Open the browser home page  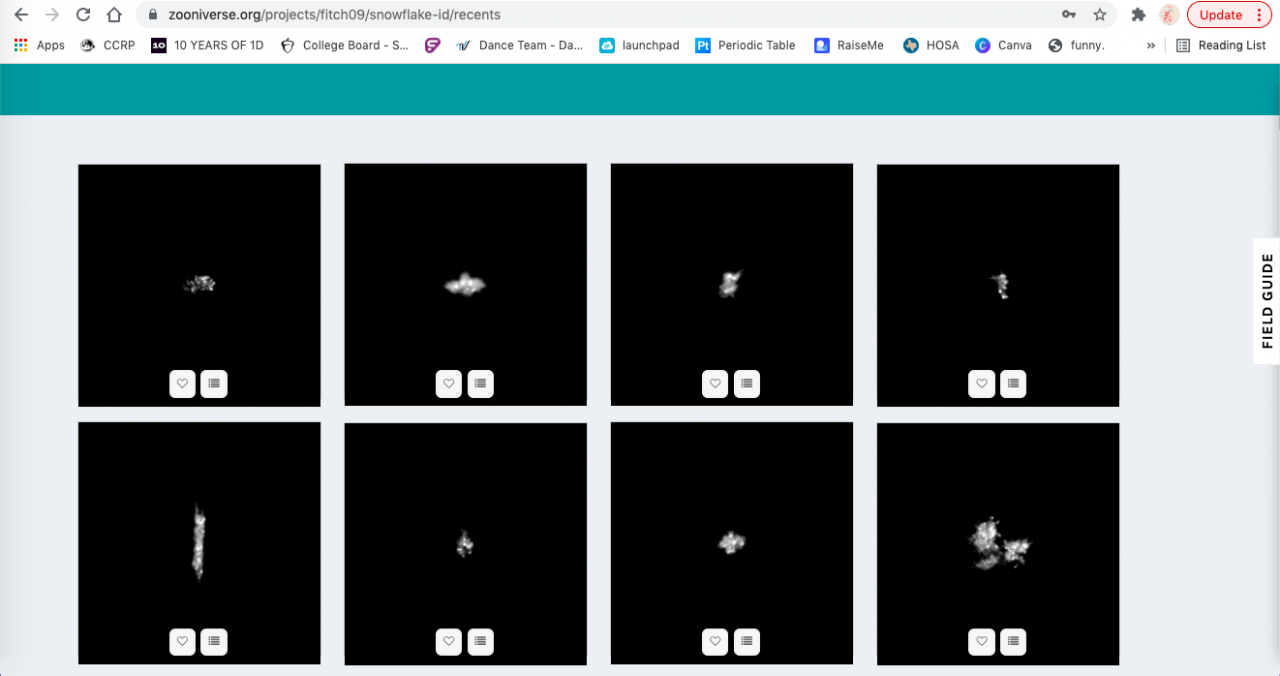pos(114,15)
